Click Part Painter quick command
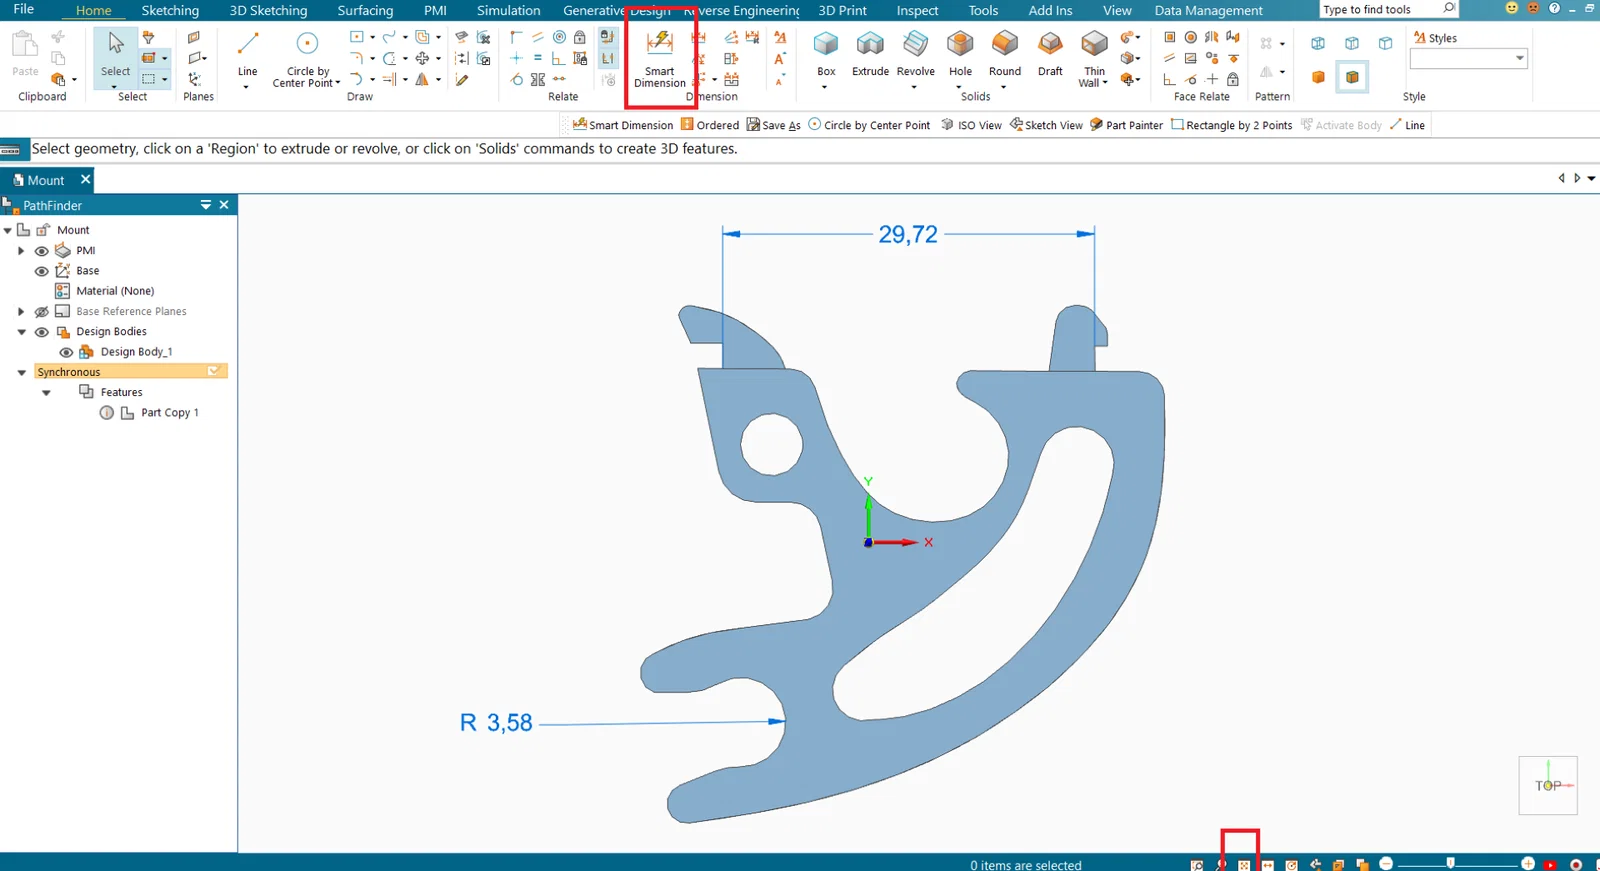 [x=1126, y=125]
